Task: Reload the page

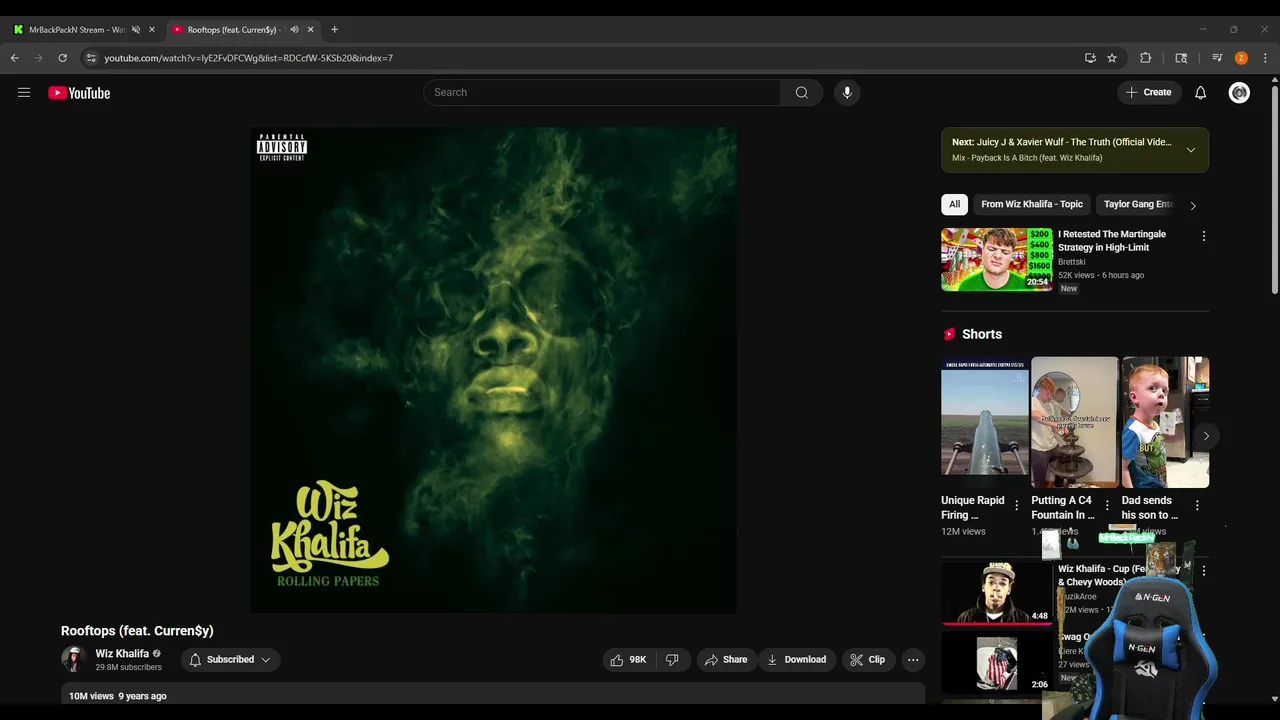Action: pos(62,58)
